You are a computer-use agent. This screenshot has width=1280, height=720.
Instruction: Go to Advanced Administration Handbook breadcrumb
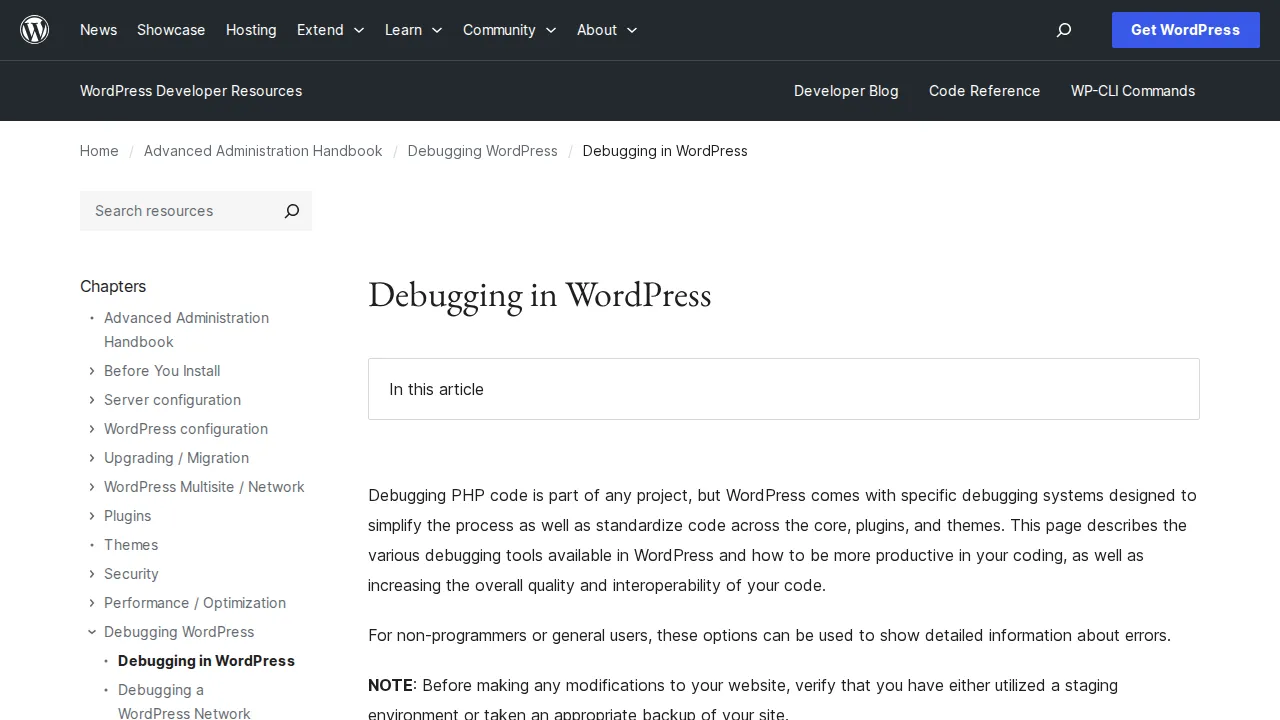point(263,151)
